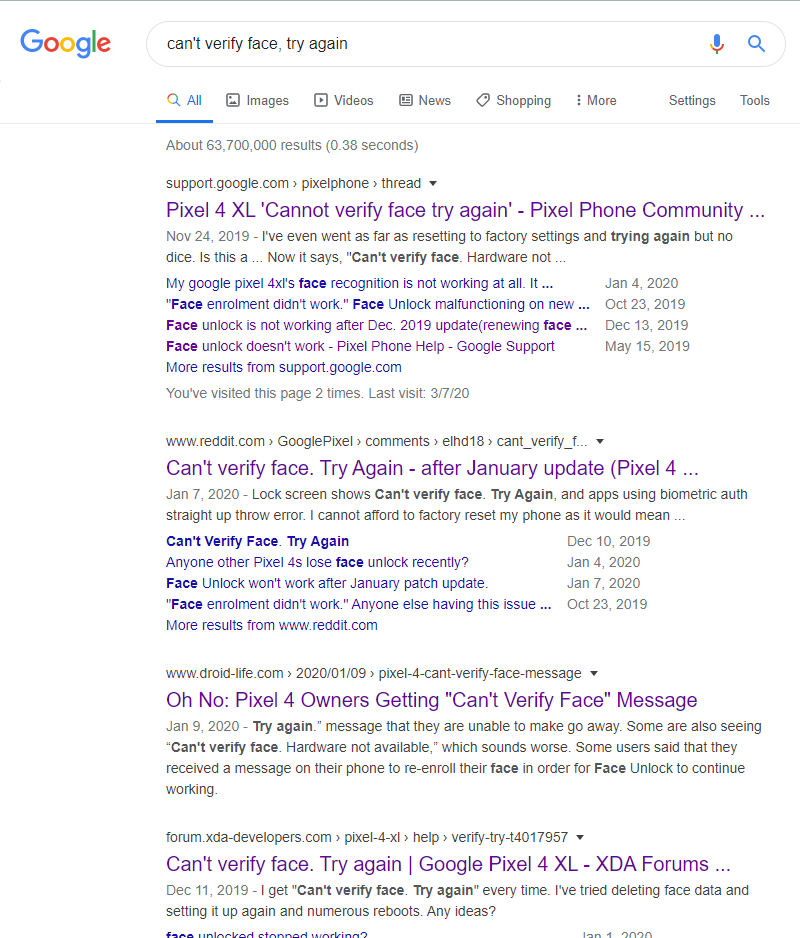800x938 pixels.
Task: Expand forum.xda-developers.com result dropdown arrow
Action: (580, 838)
